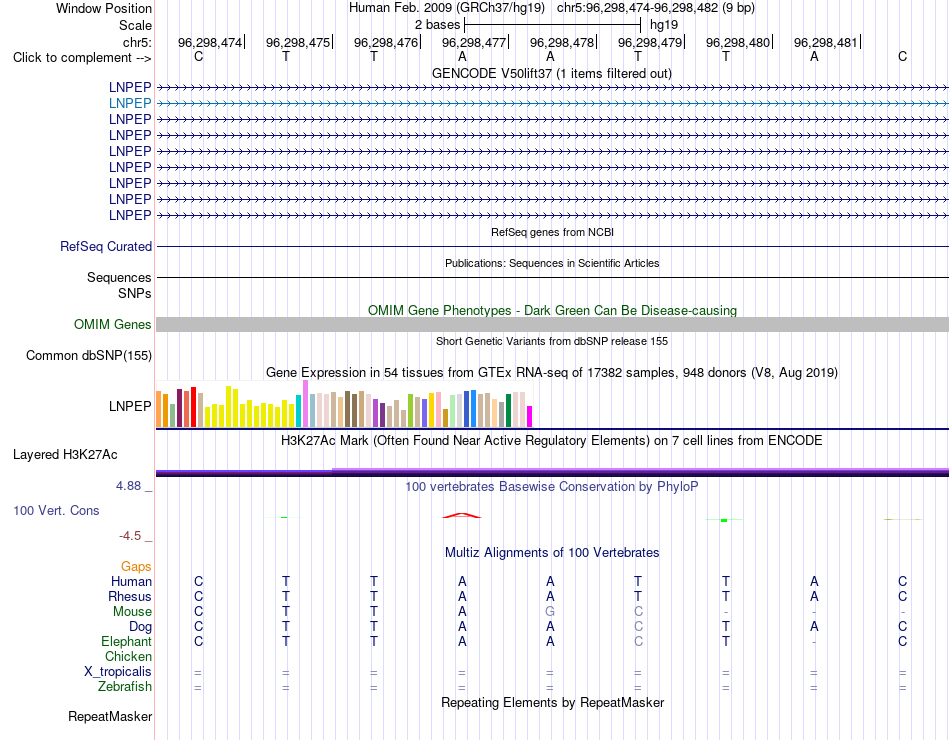Click the magenta bar at end of GTEx chart
Screen dimensions: 950x740
pos(530,416)
